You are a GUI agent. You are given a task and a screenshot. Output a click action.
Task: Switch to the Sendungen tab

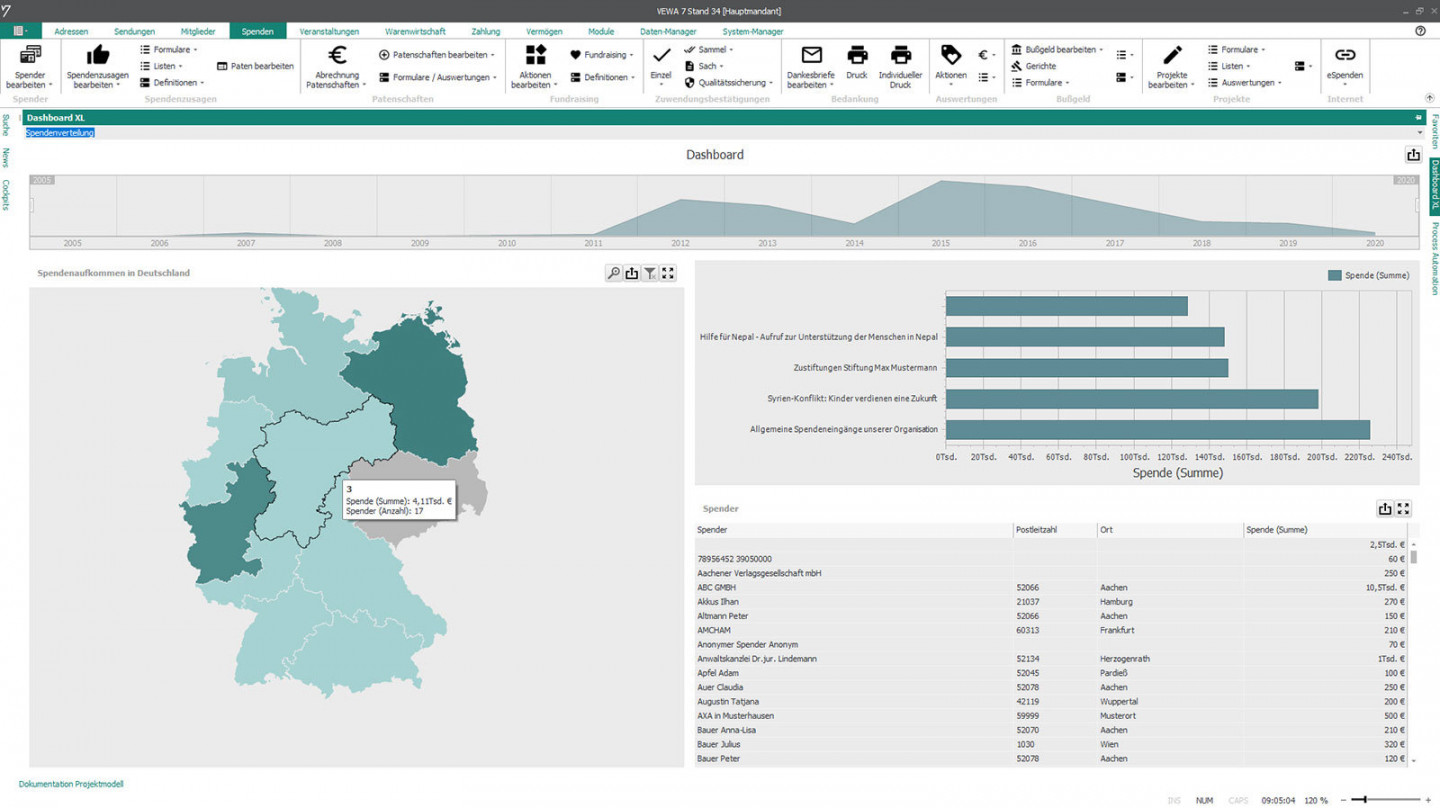click(134, 31)
